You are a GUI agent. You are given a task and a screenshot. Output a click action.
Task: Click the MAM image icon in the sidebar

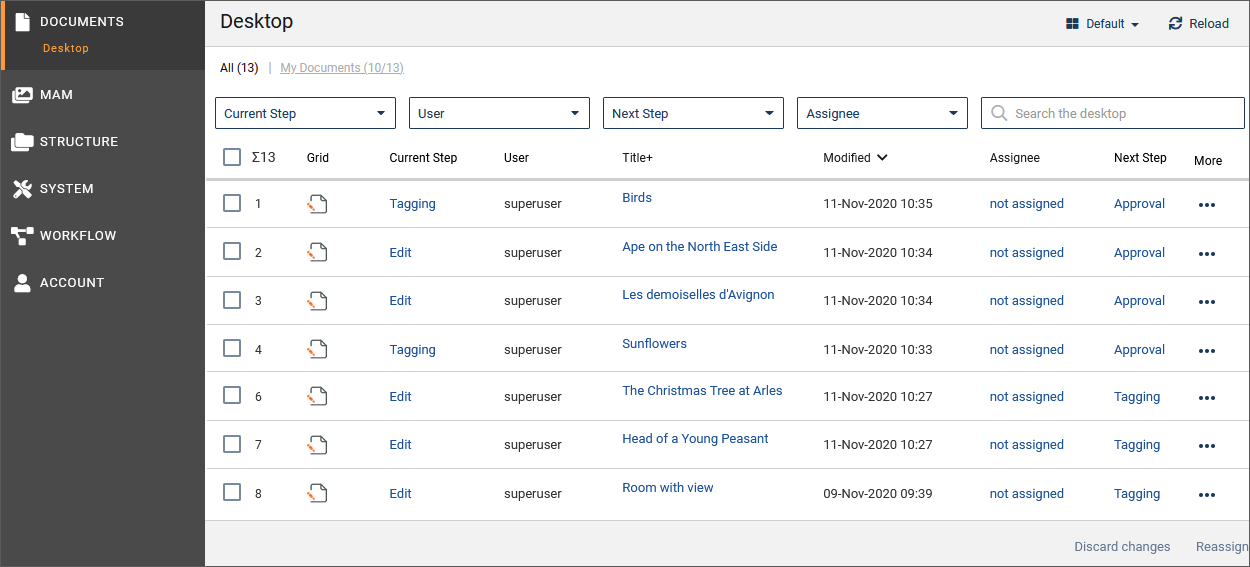pos(22,95)
